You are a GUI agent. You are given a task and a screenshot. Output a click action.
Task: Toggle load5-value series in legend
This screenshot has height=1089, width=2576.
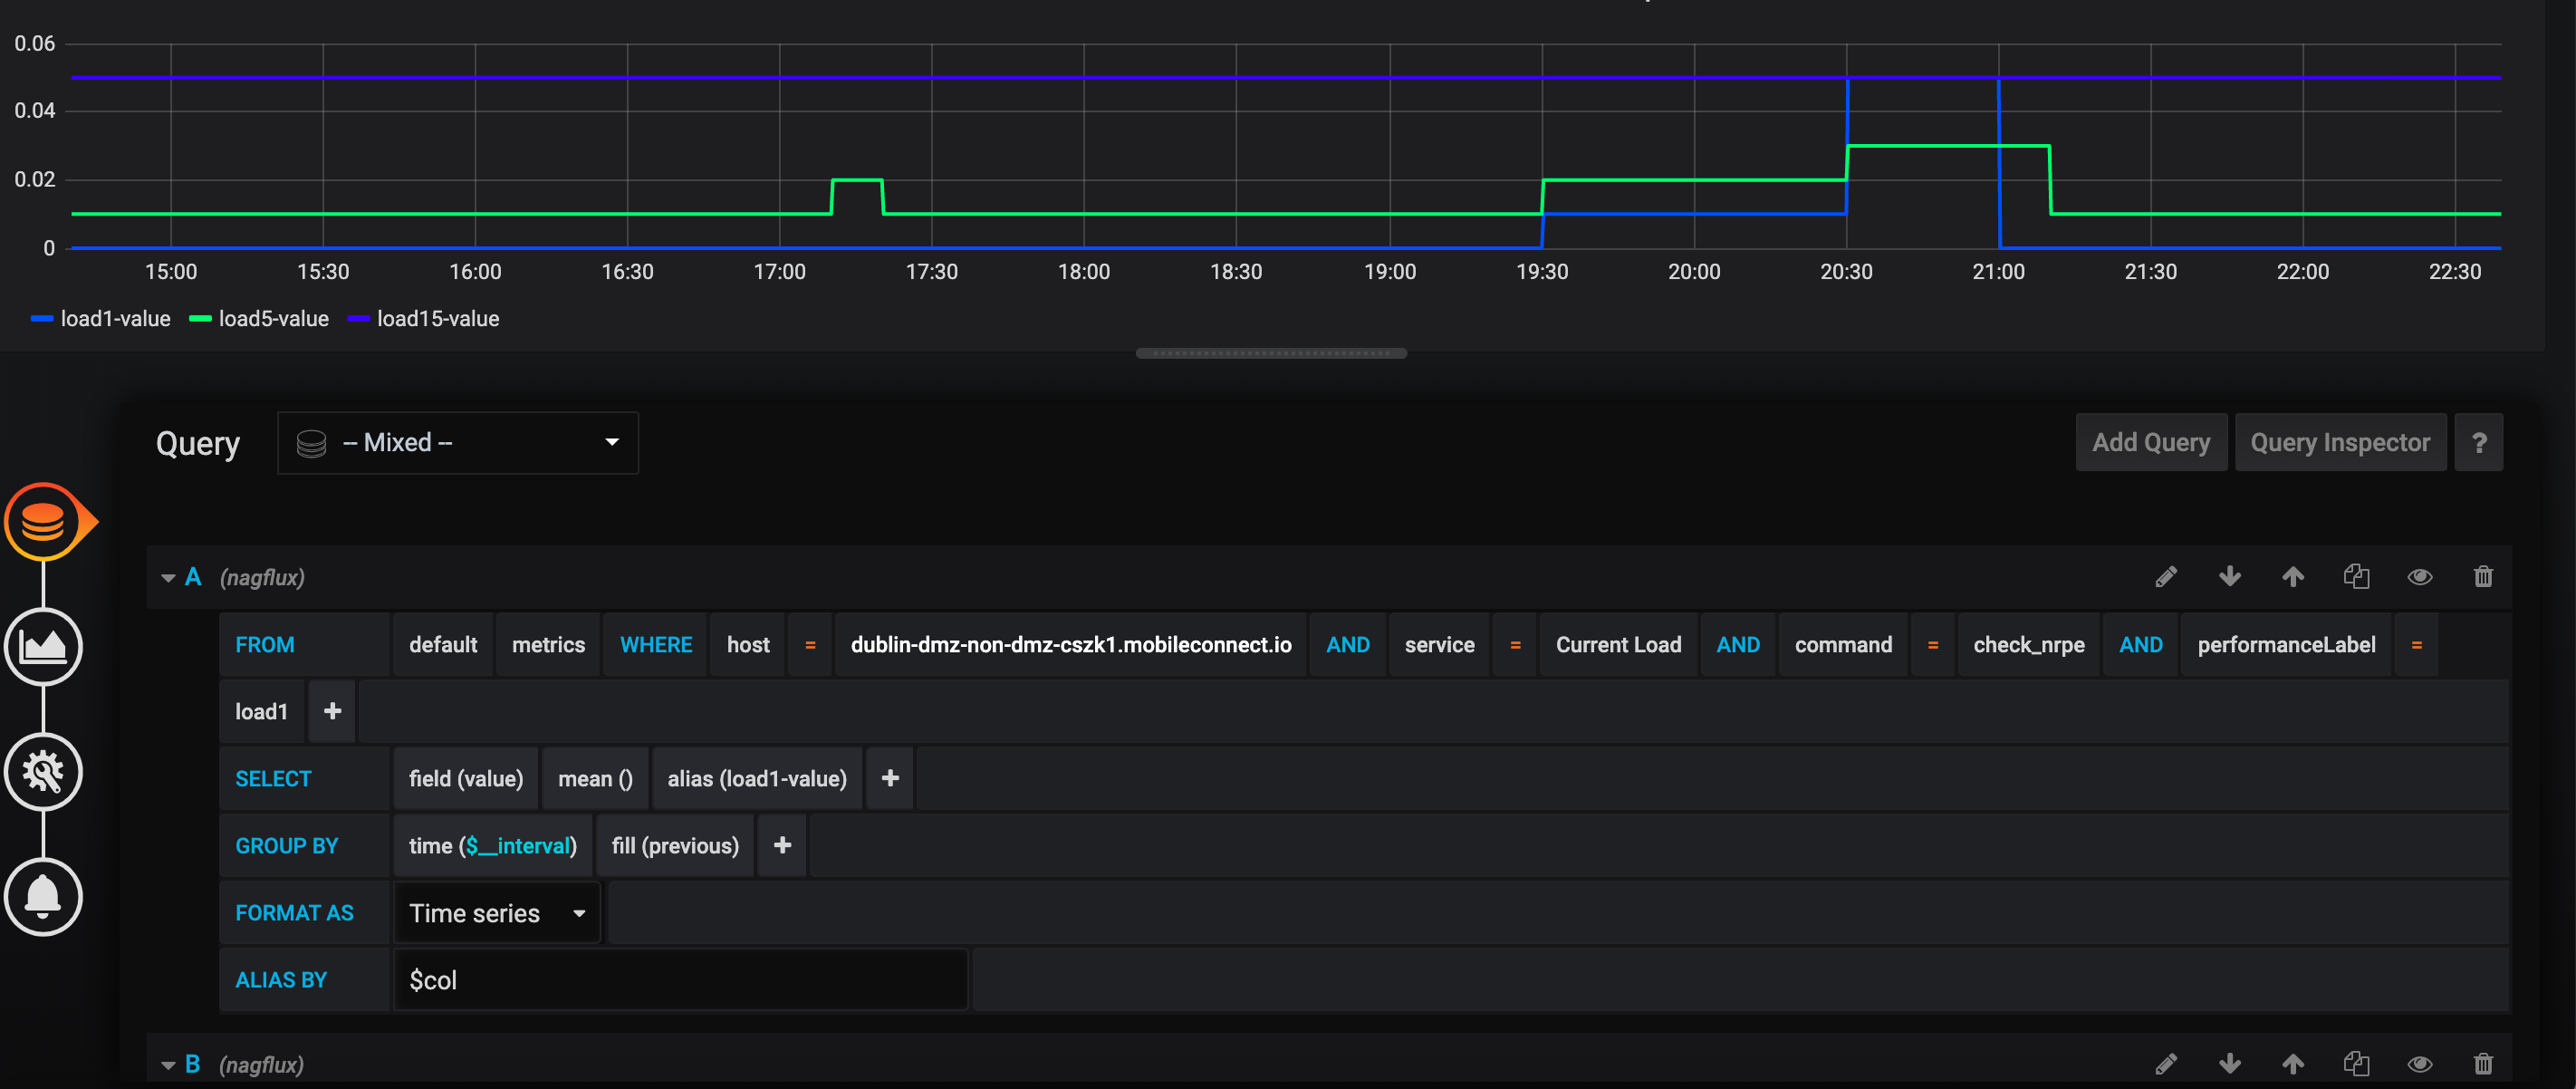[273, 319]
